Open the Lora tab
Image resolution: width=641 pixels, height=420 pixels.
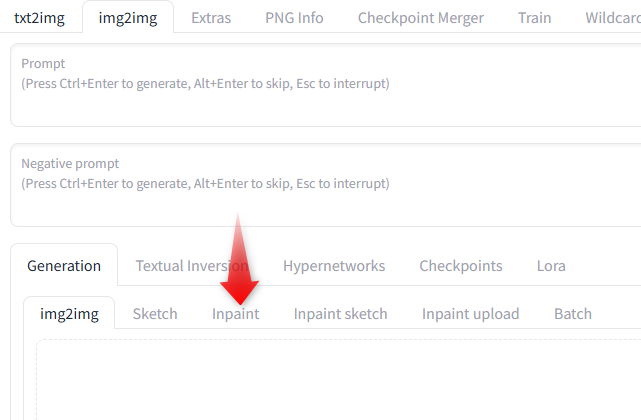[x=551, y=266]
